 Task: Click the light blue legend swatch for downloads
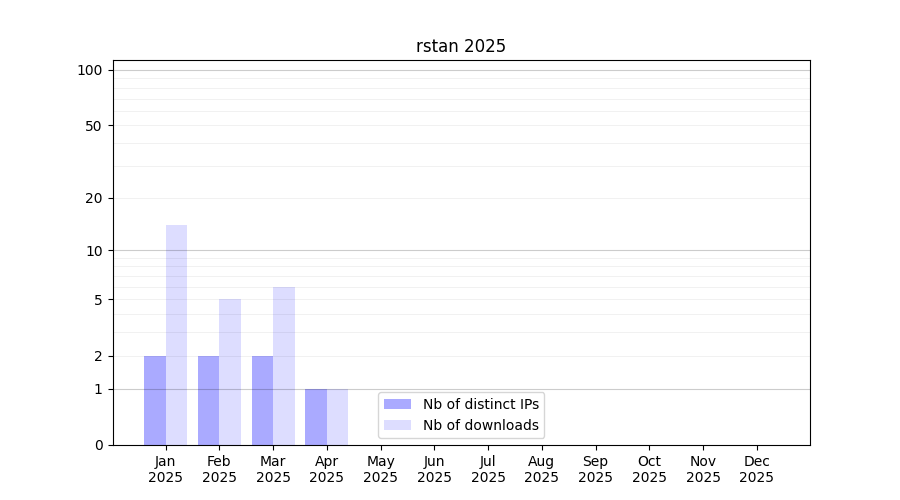(x=397, y=425)
